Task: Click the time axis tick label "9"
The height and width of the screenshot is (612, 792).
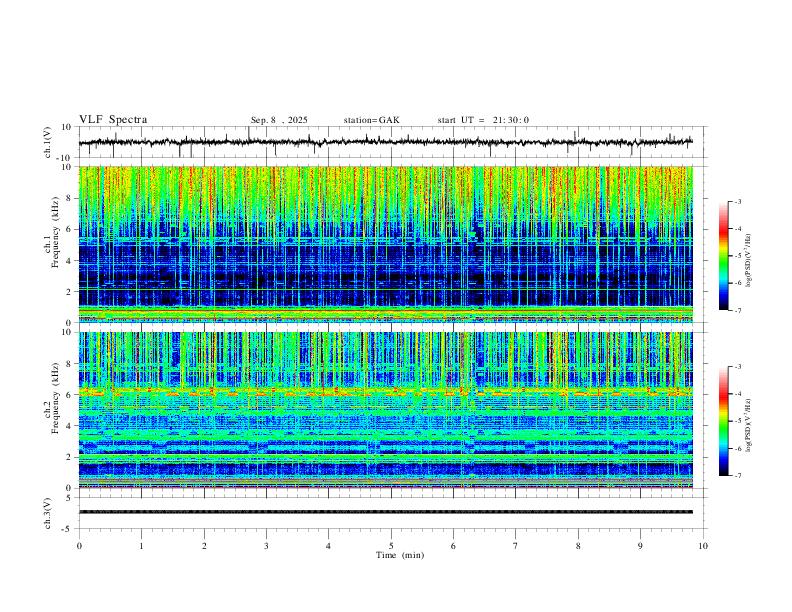Action: click(x=640, y=546)
